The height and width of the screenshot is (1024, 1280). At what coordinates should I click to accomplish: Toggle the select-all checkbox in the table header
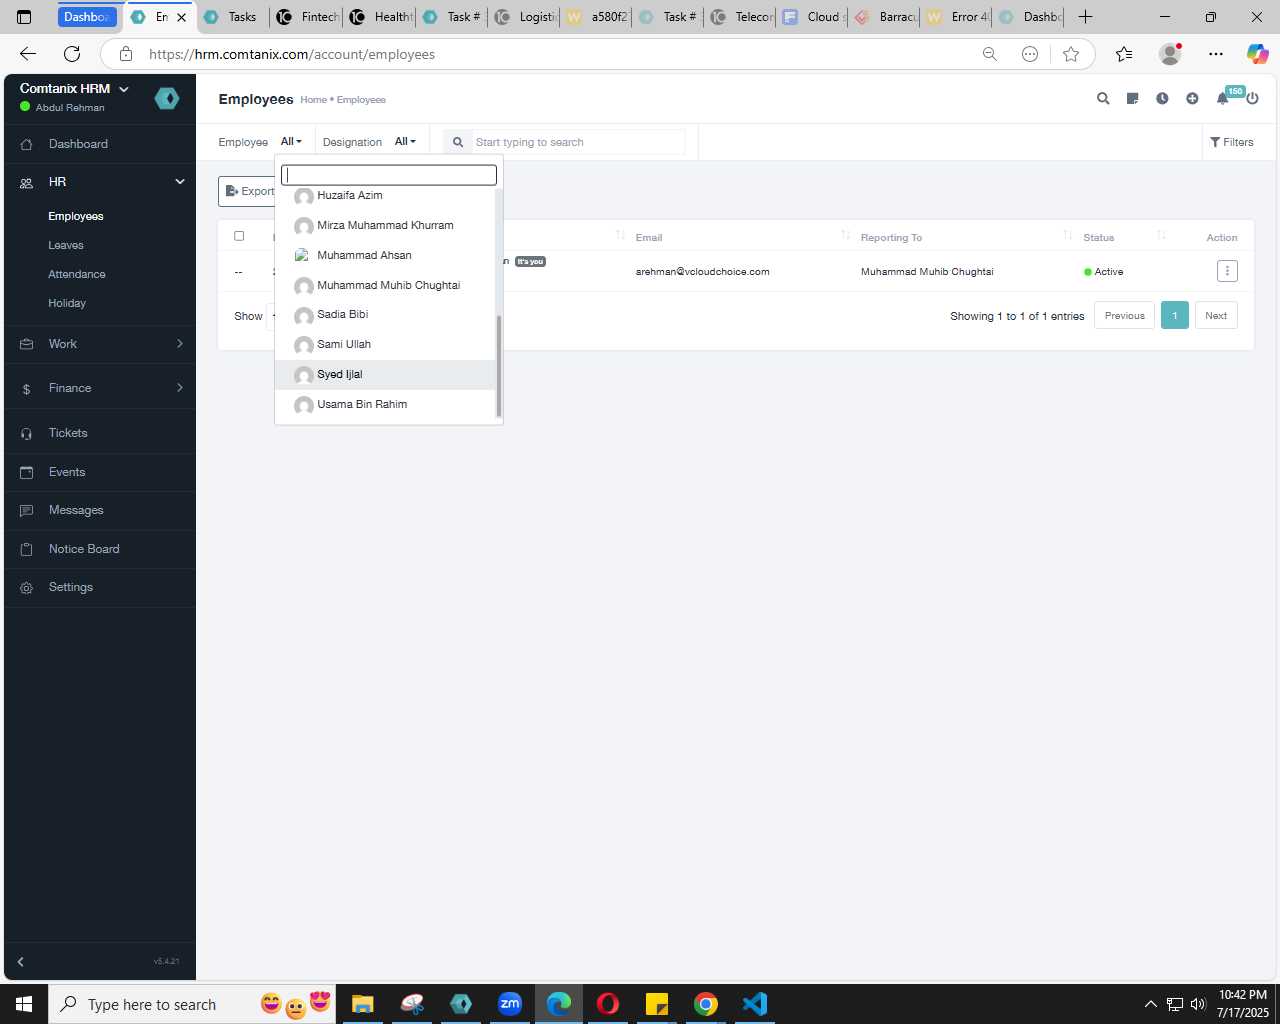[x=239, y=236]
